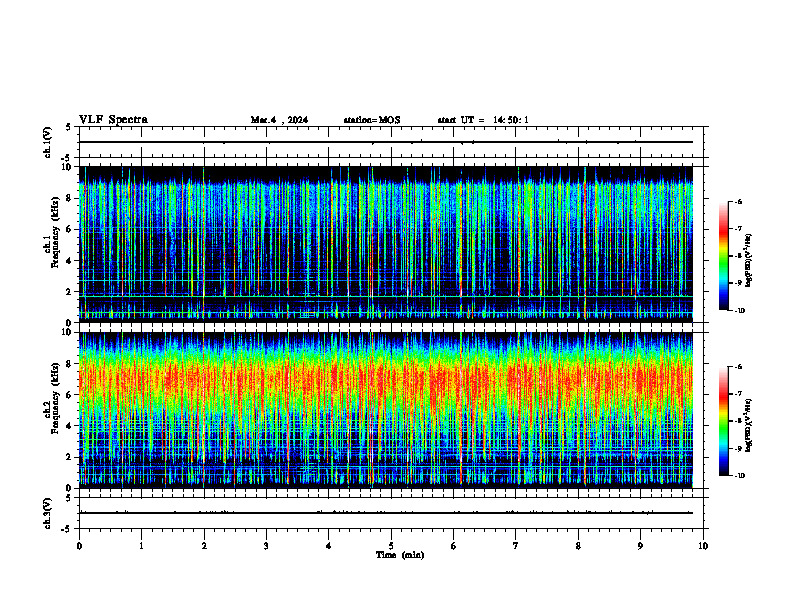
Task: Click the "2" kHz tick on ch.1 axis
Action: tap(70, 292)
